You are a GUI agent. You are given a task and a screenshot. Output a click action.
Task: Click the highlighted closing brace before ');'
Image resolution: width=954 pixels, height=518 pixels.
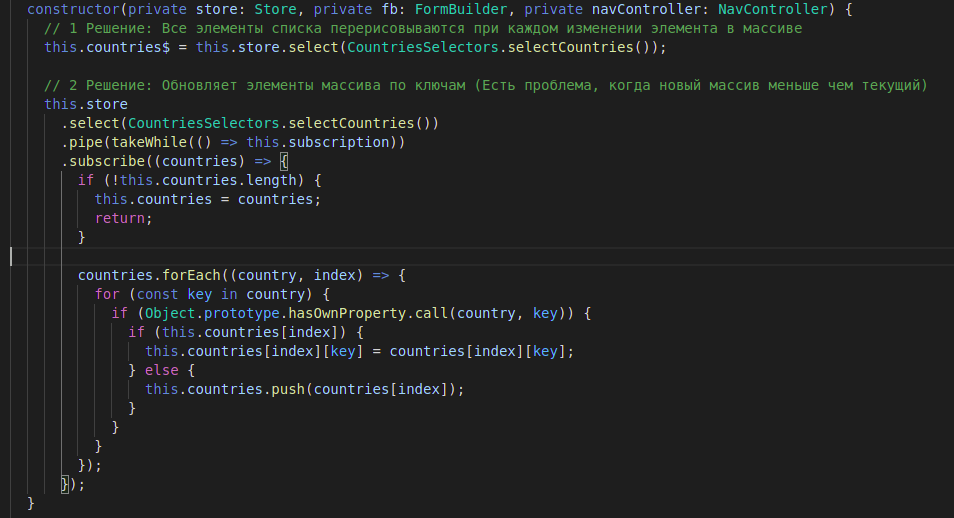(65, 485)
